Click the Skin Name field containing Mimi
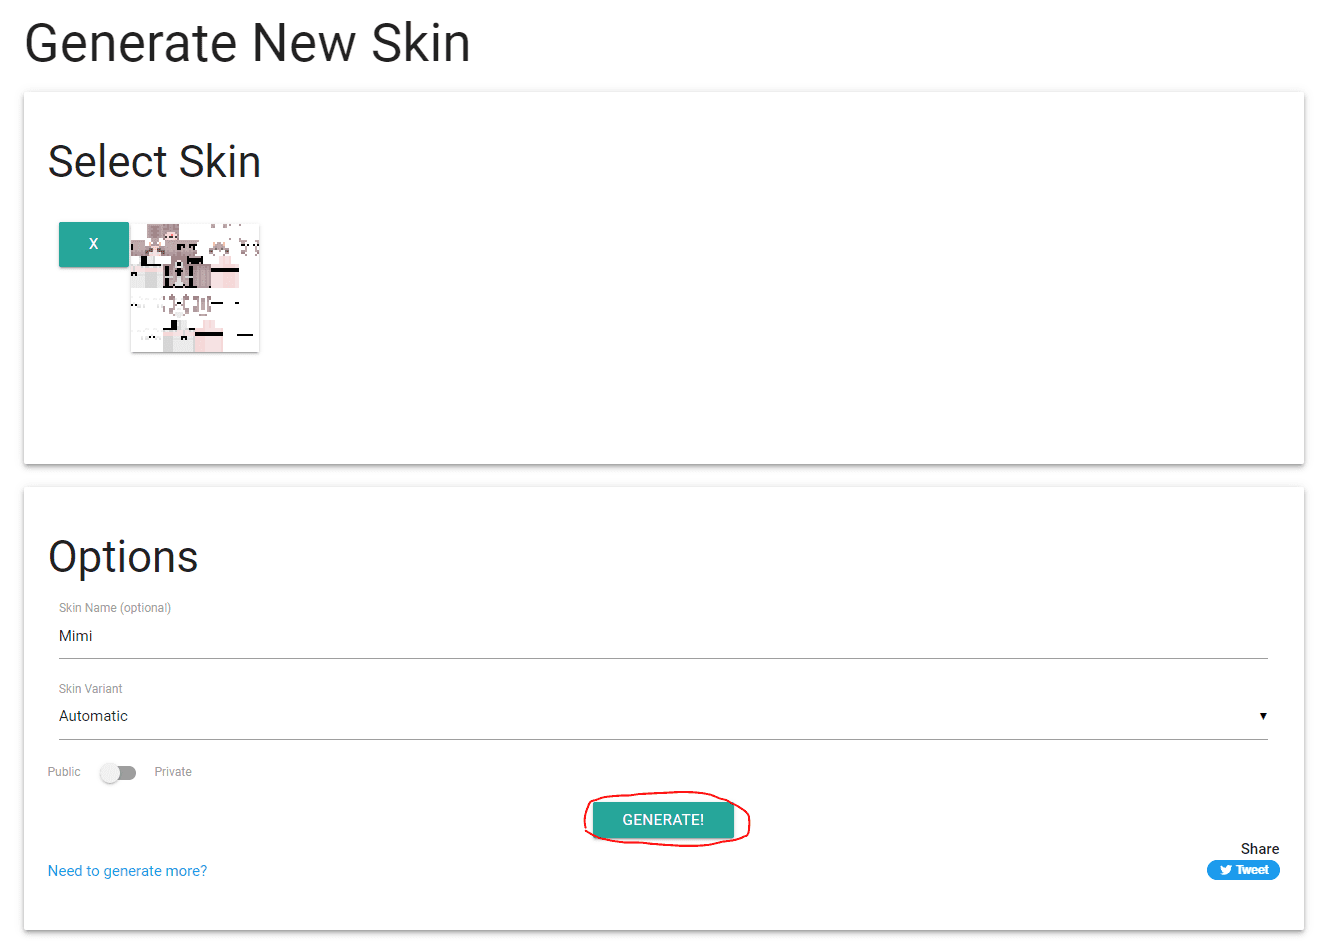This screenshot has width=1322, height=948. pyautogui.click(x=660, y=636)
